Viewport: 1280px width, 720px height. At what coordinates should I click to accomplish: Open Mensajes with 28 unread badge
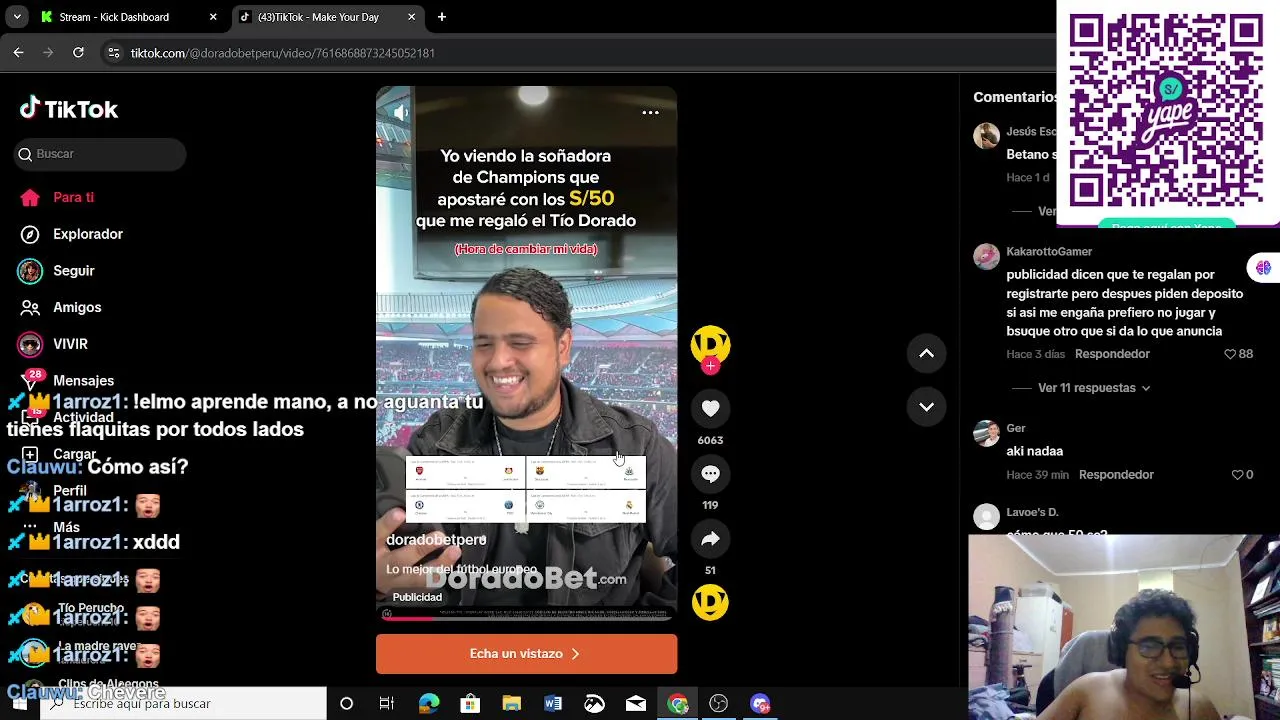pyautogui.click(x=68, y=380)
